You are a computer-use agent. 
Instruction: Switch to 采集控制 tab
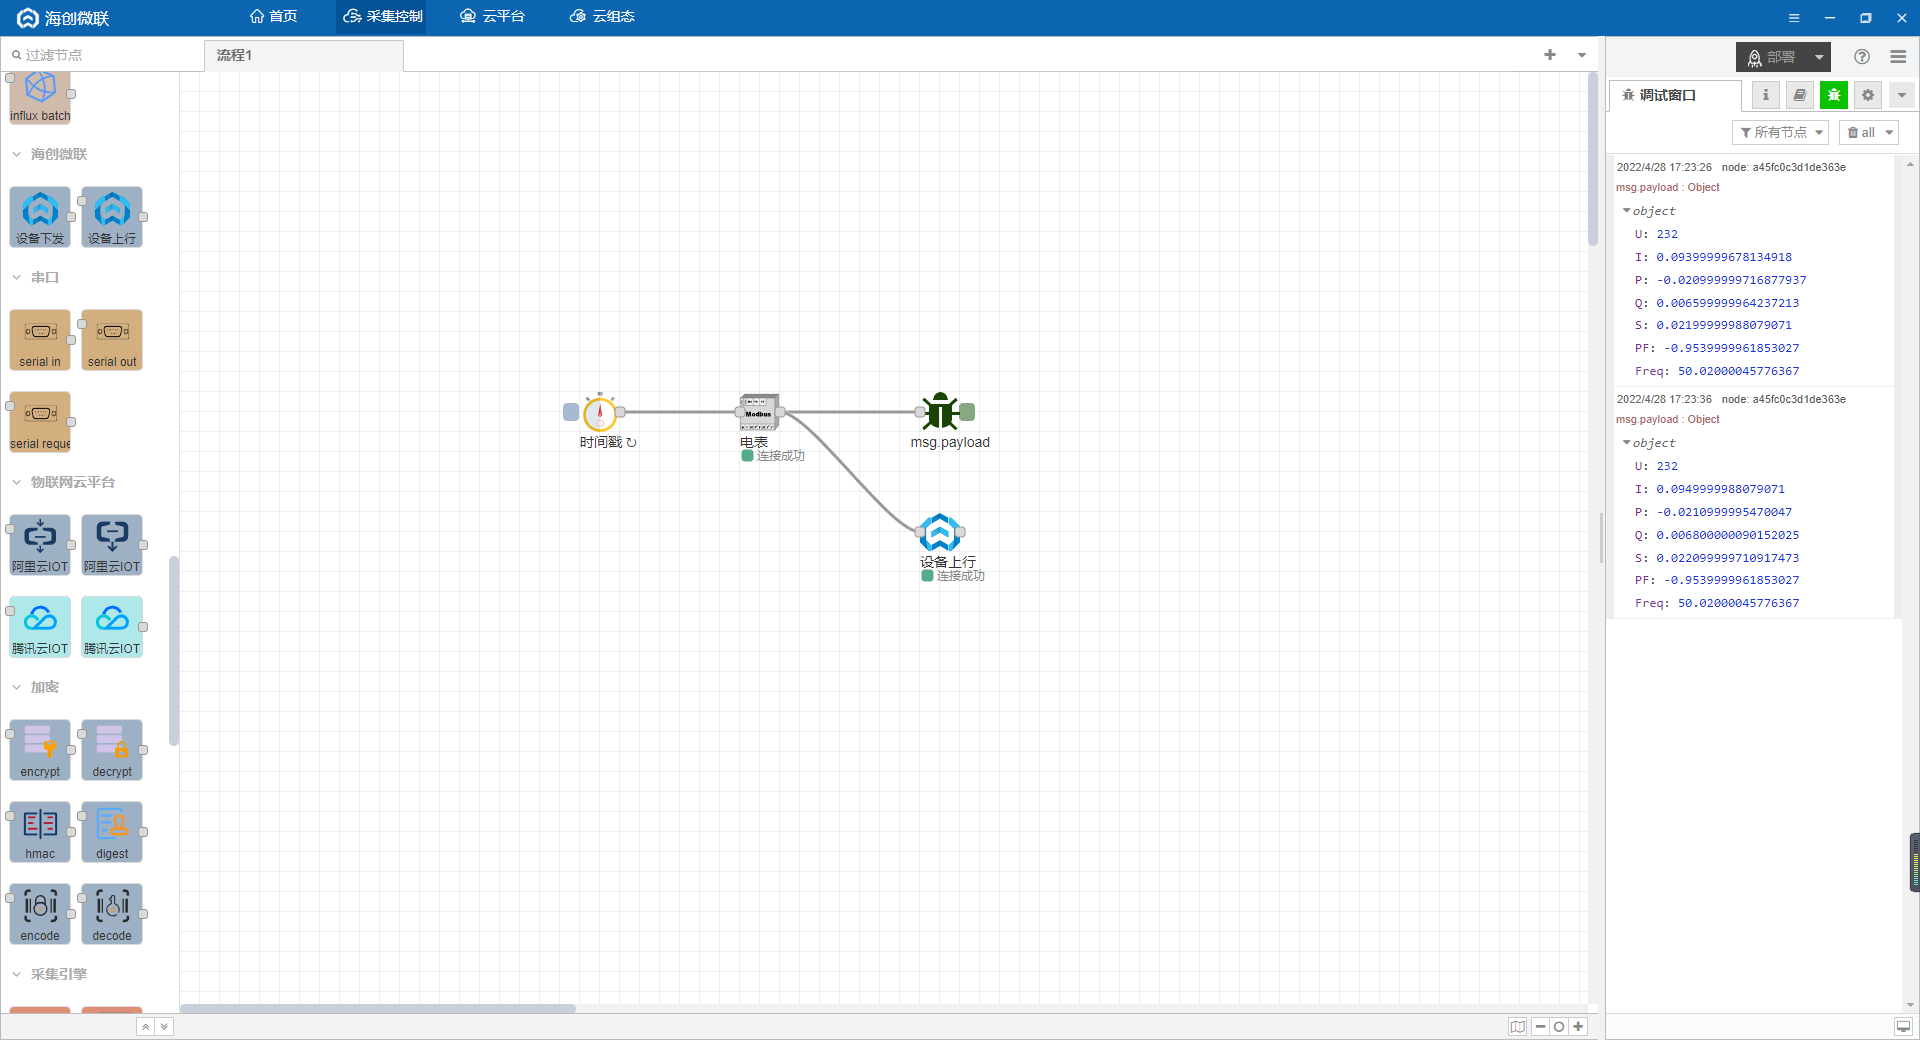pos(383,16)
